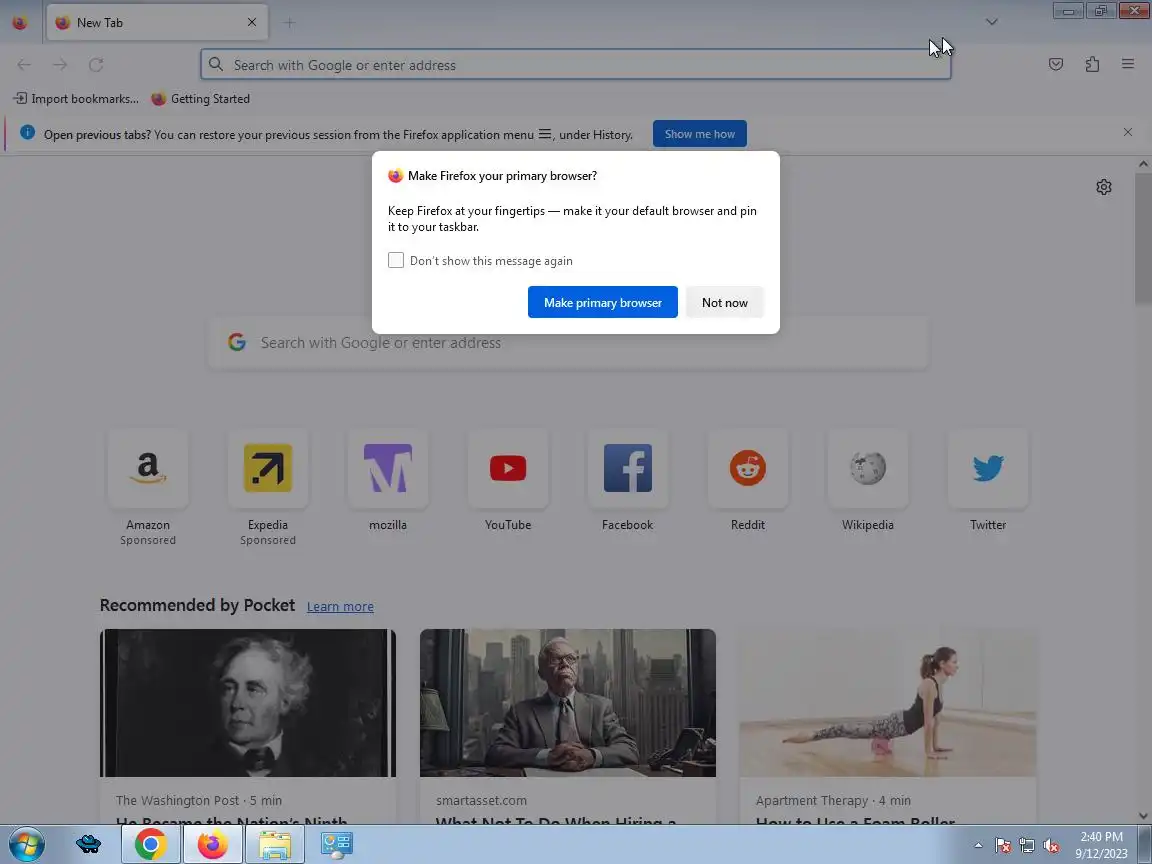The height and width of the screenshot is (864, 1152).
Task: Reload the current page
Action: pyautogui.click(x=96, y=65)
